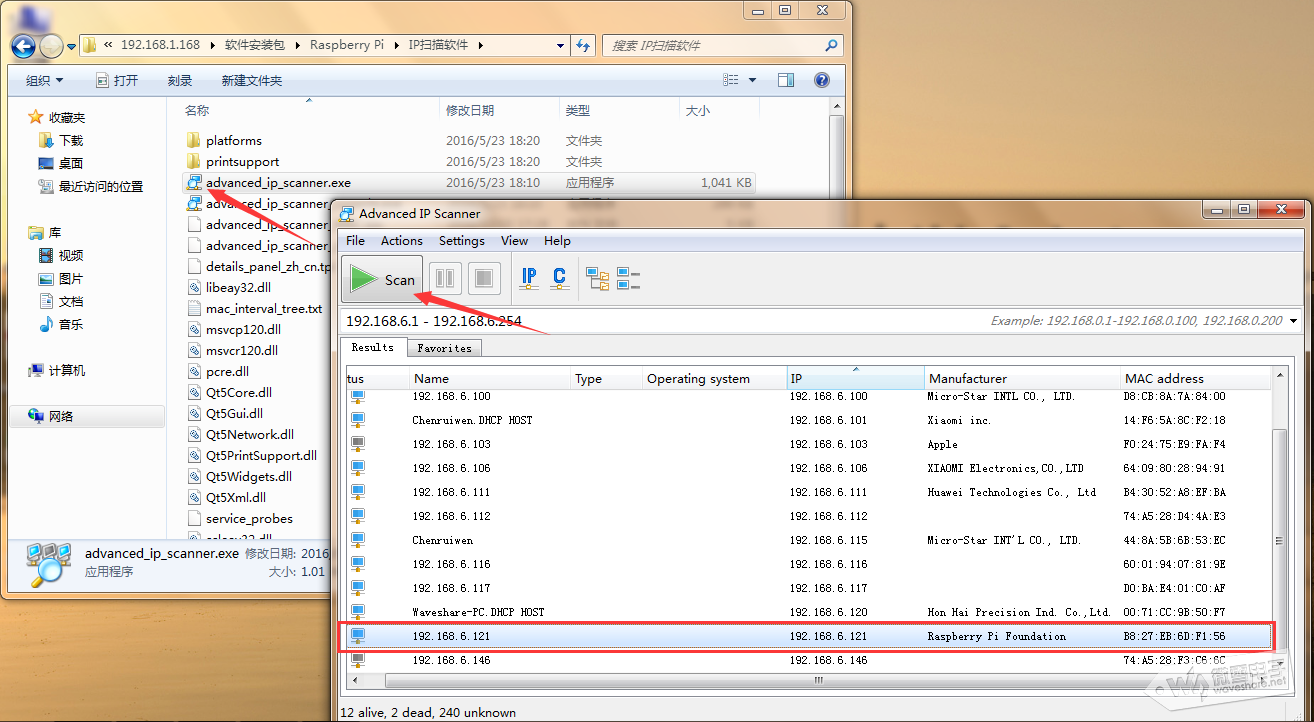The width and height of the screenshot is (1314, 722).
Task: Switch to the Results tab
Action: [x=373, y=347]
